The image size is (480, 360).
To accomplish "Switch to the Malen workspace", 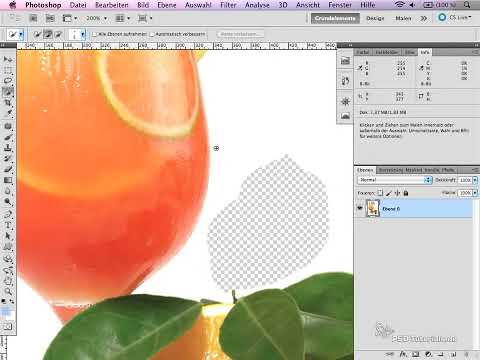I will pos(403,18).
